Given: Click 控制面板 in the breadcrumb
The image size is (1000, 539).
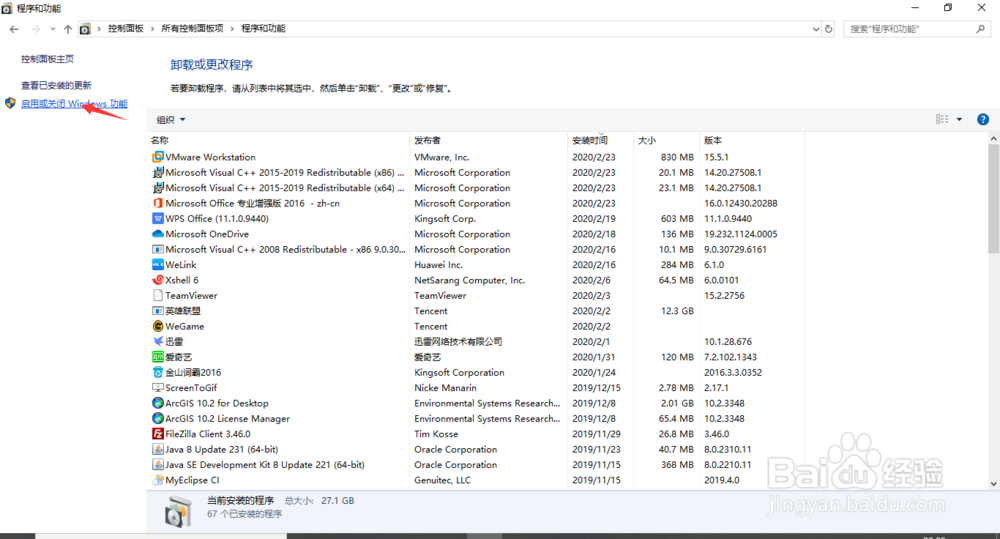Looking at the screenshot, I should pos(126,29).
